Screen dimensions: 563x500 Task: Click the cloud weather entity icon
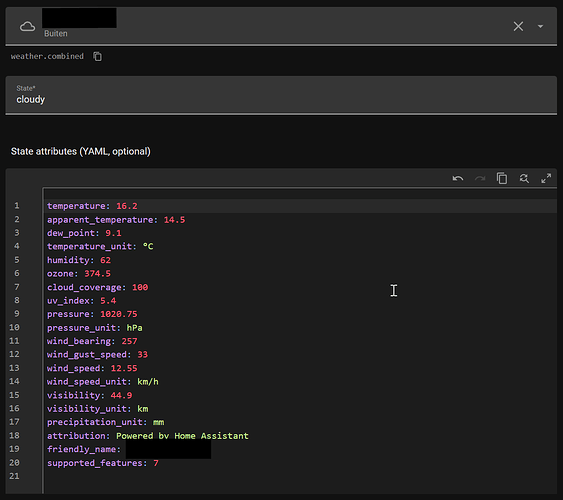coord(27,27)
